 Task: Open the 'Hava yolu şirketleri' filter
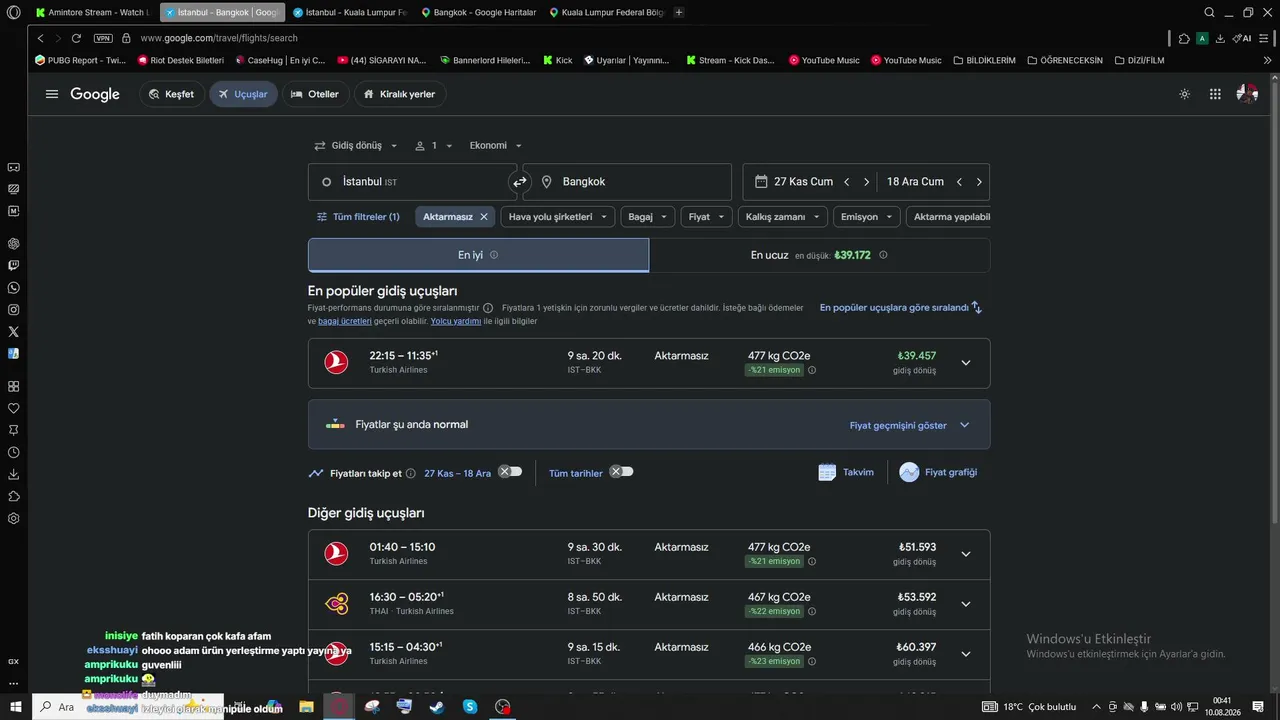point(558,217)
